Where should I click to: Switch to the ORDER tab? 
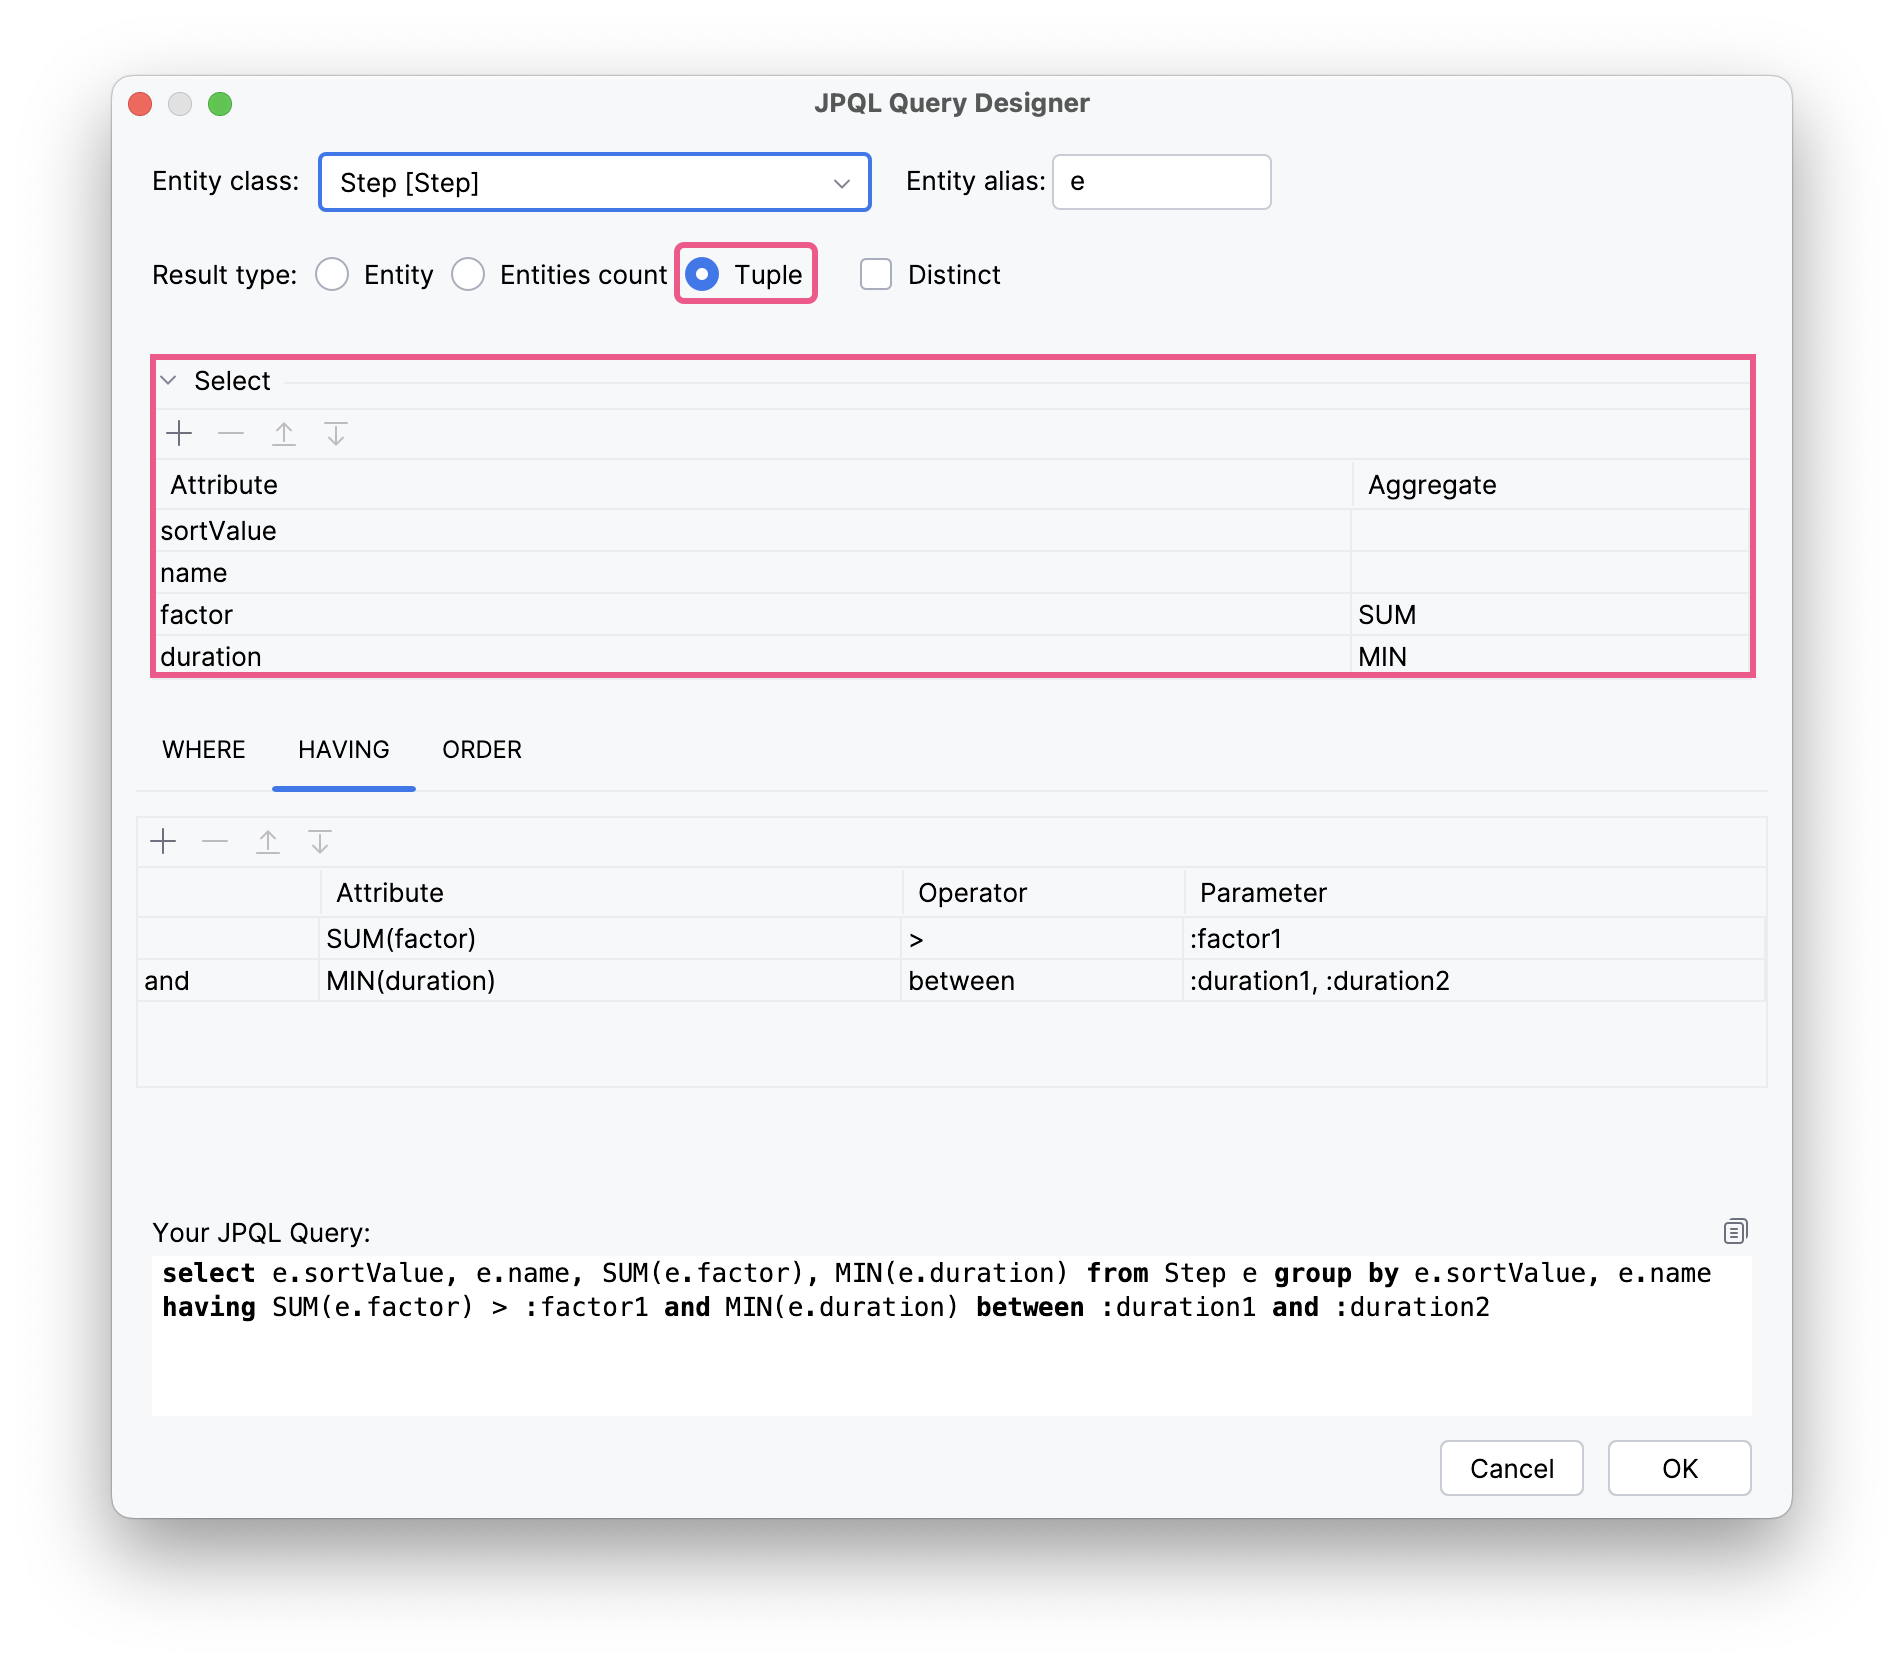(x=482, y=749)
